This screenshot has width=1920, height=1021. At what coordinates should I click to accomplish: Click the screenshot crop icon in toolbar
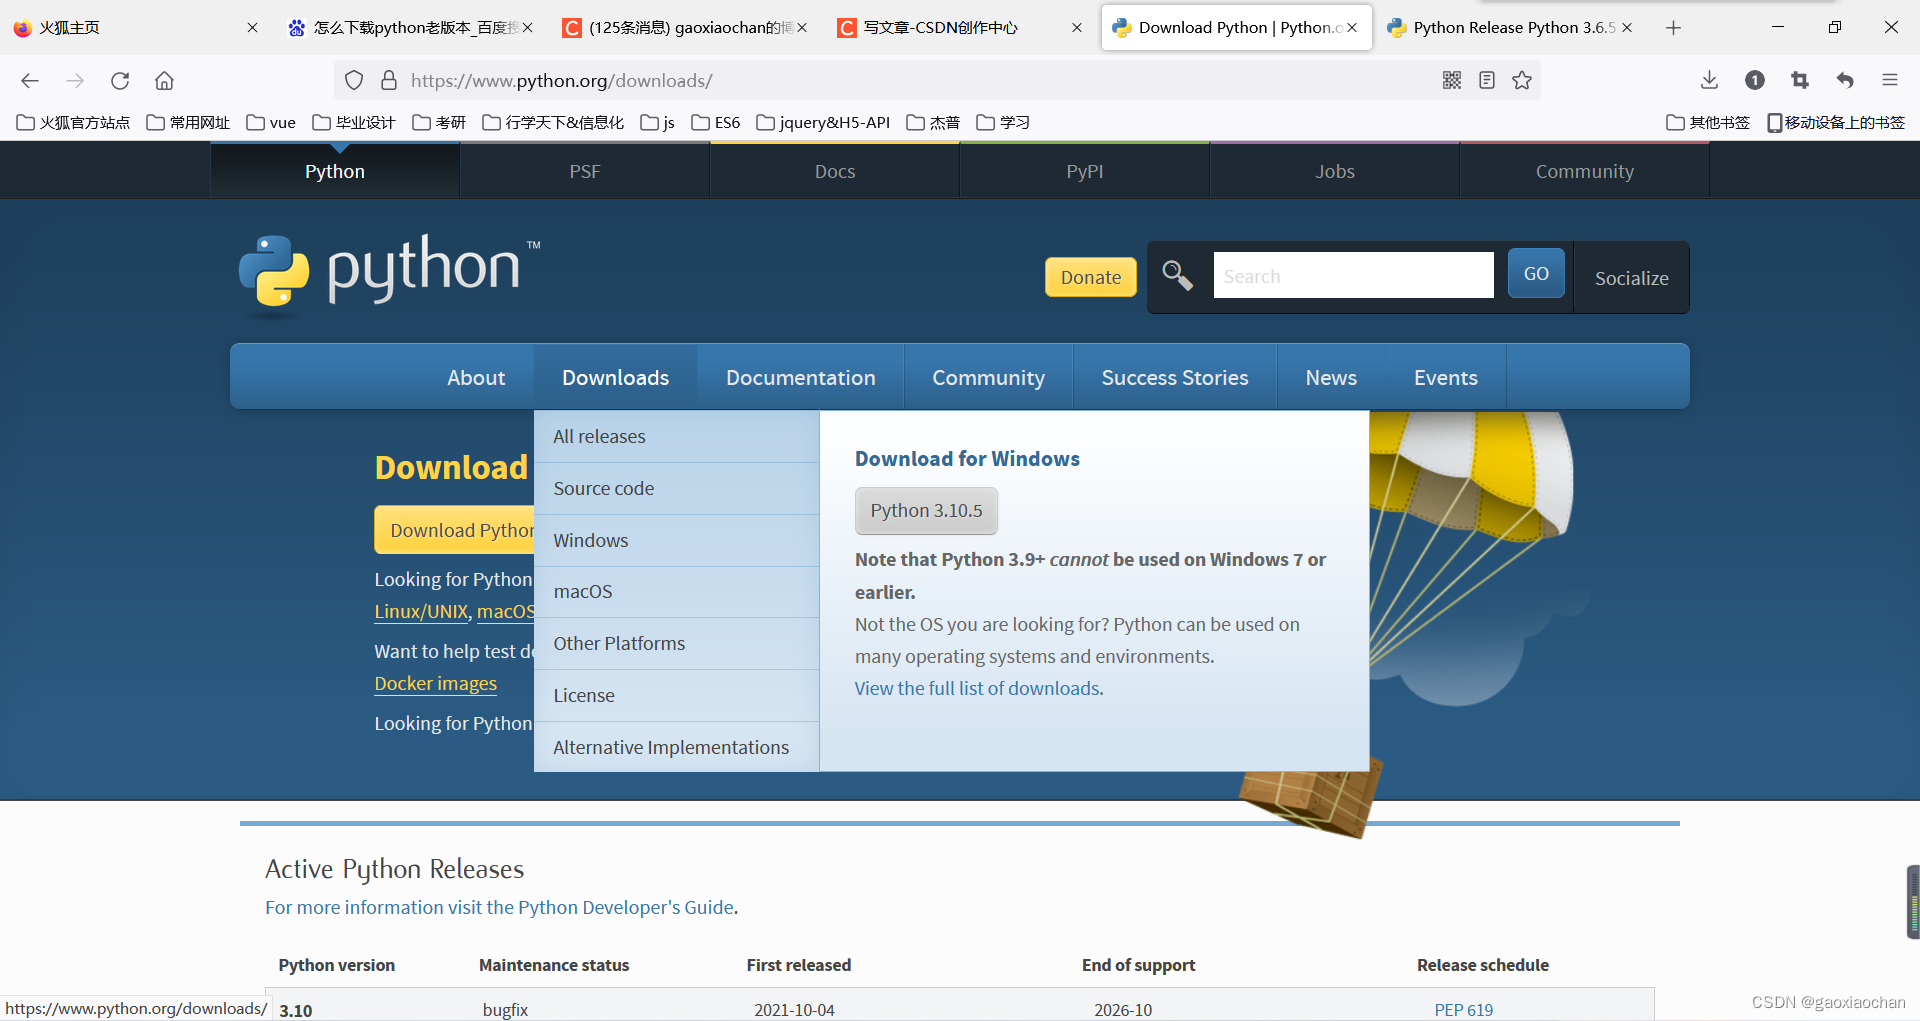point(1800,80)
